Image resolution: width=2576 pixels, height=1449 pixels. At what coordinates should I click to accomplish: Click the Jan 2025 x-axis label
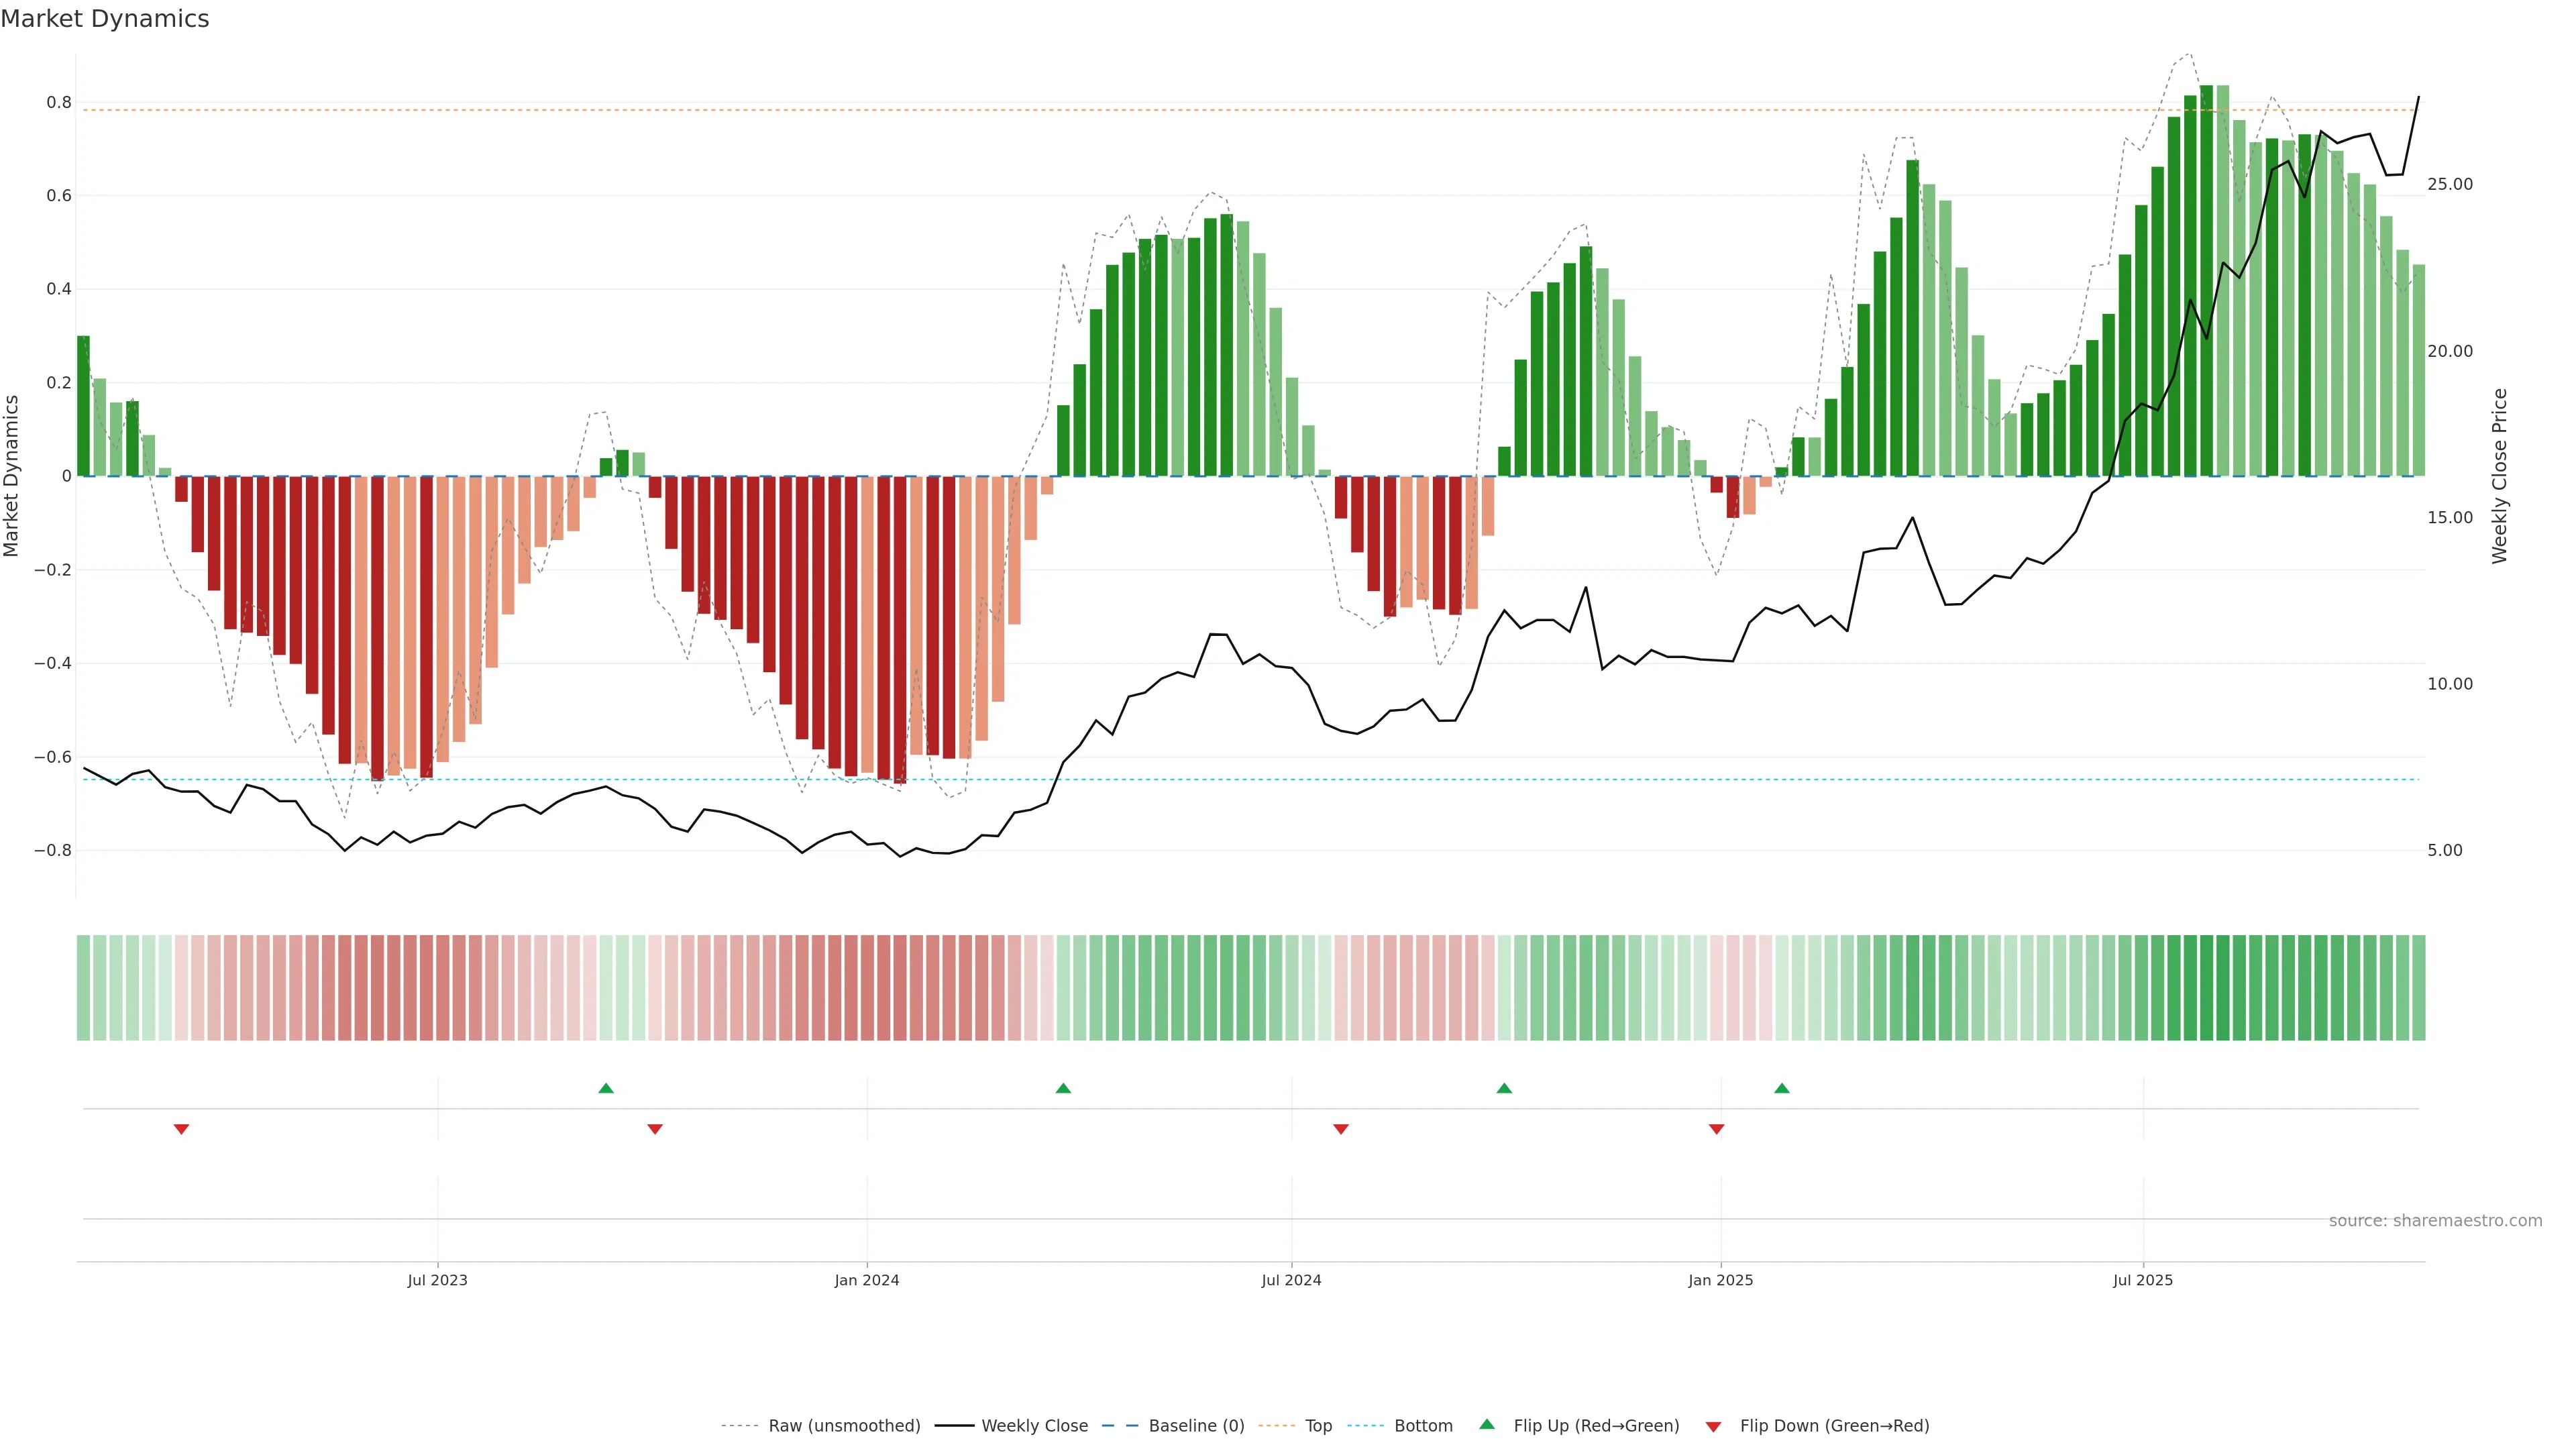(x=1720, y=1281)
